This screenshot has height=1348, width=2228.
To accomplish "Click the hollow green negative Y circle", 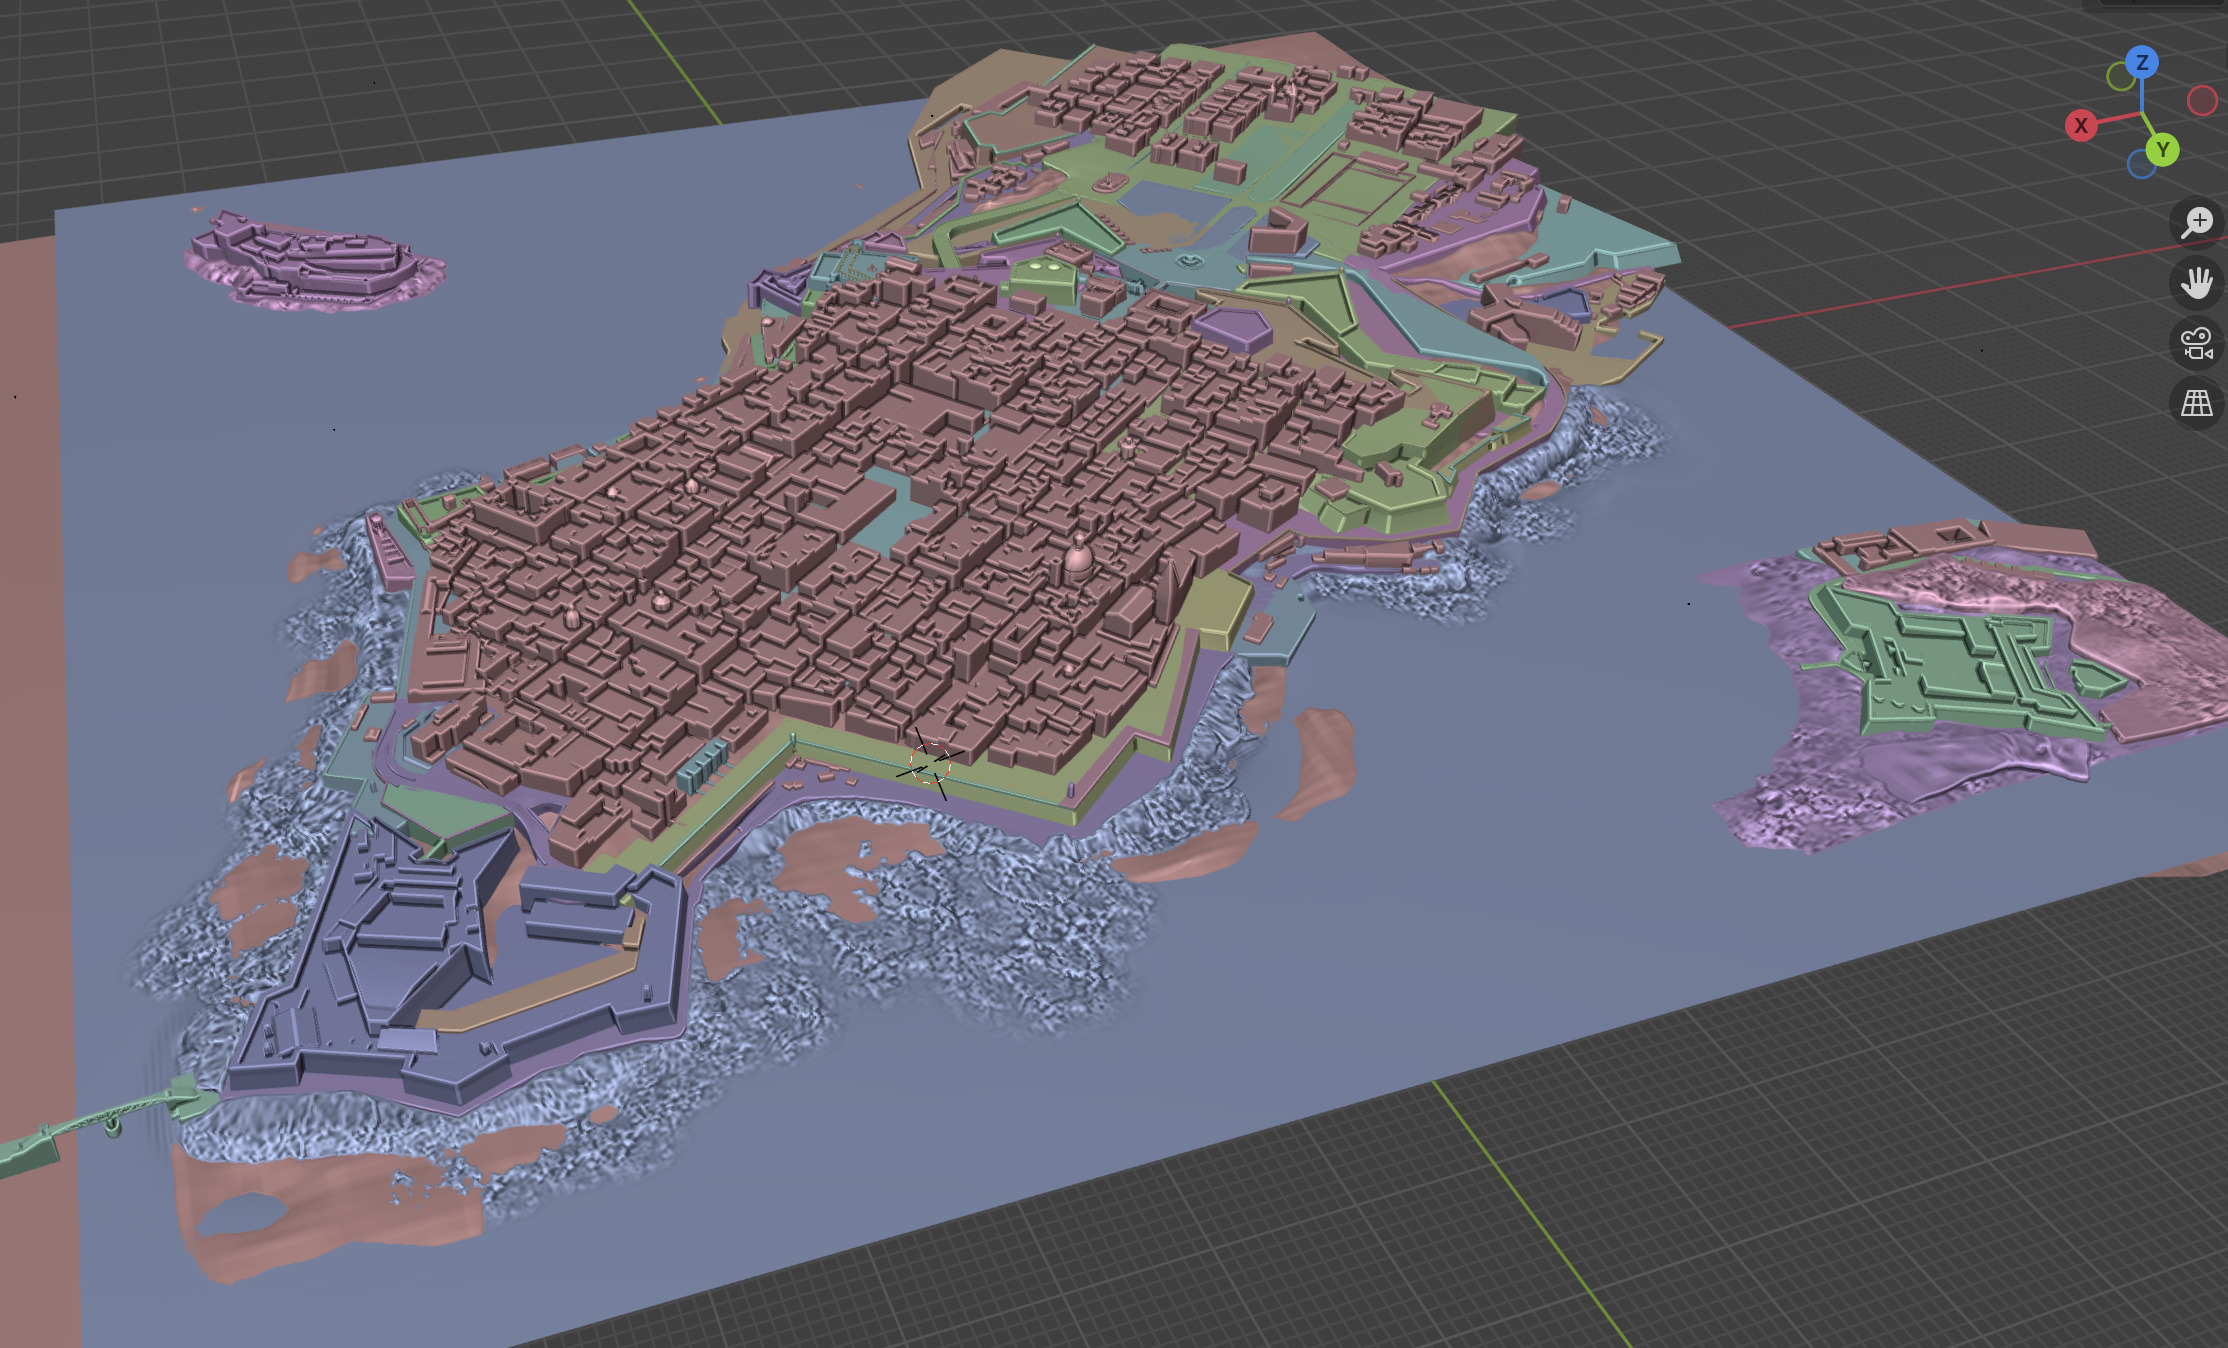I will tap(2120, 77).
